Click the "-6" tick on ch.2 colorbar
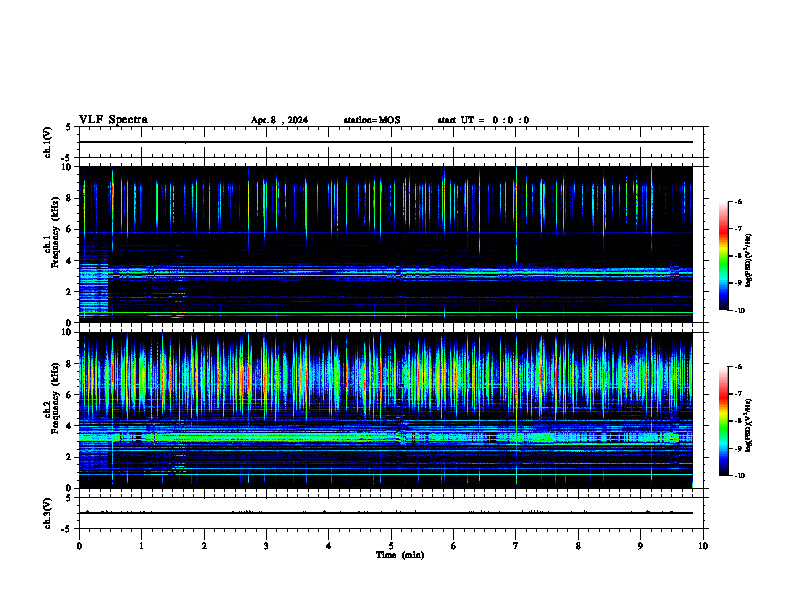 (x=739, y=367)
